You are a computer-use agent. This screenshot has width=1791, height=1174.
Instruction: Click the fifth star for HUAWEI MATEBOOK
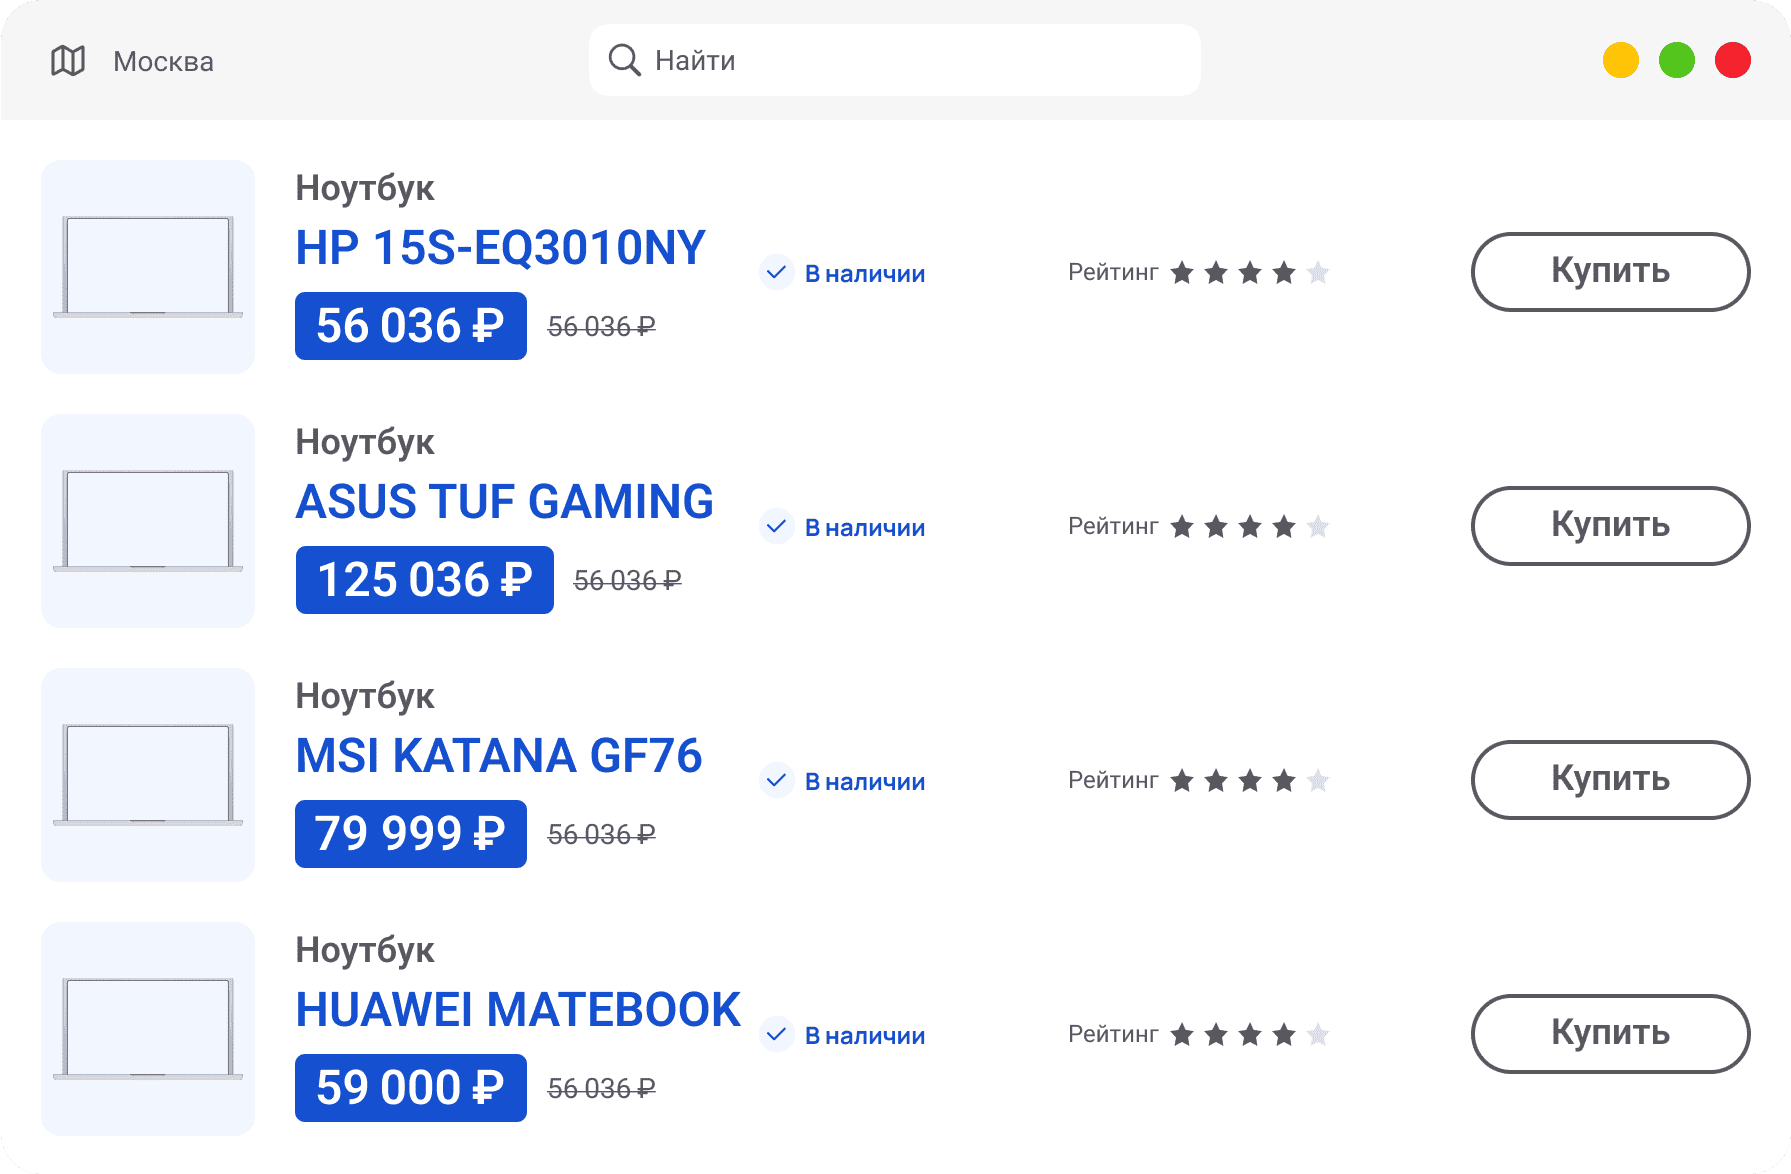(x=1318, y=1034)
